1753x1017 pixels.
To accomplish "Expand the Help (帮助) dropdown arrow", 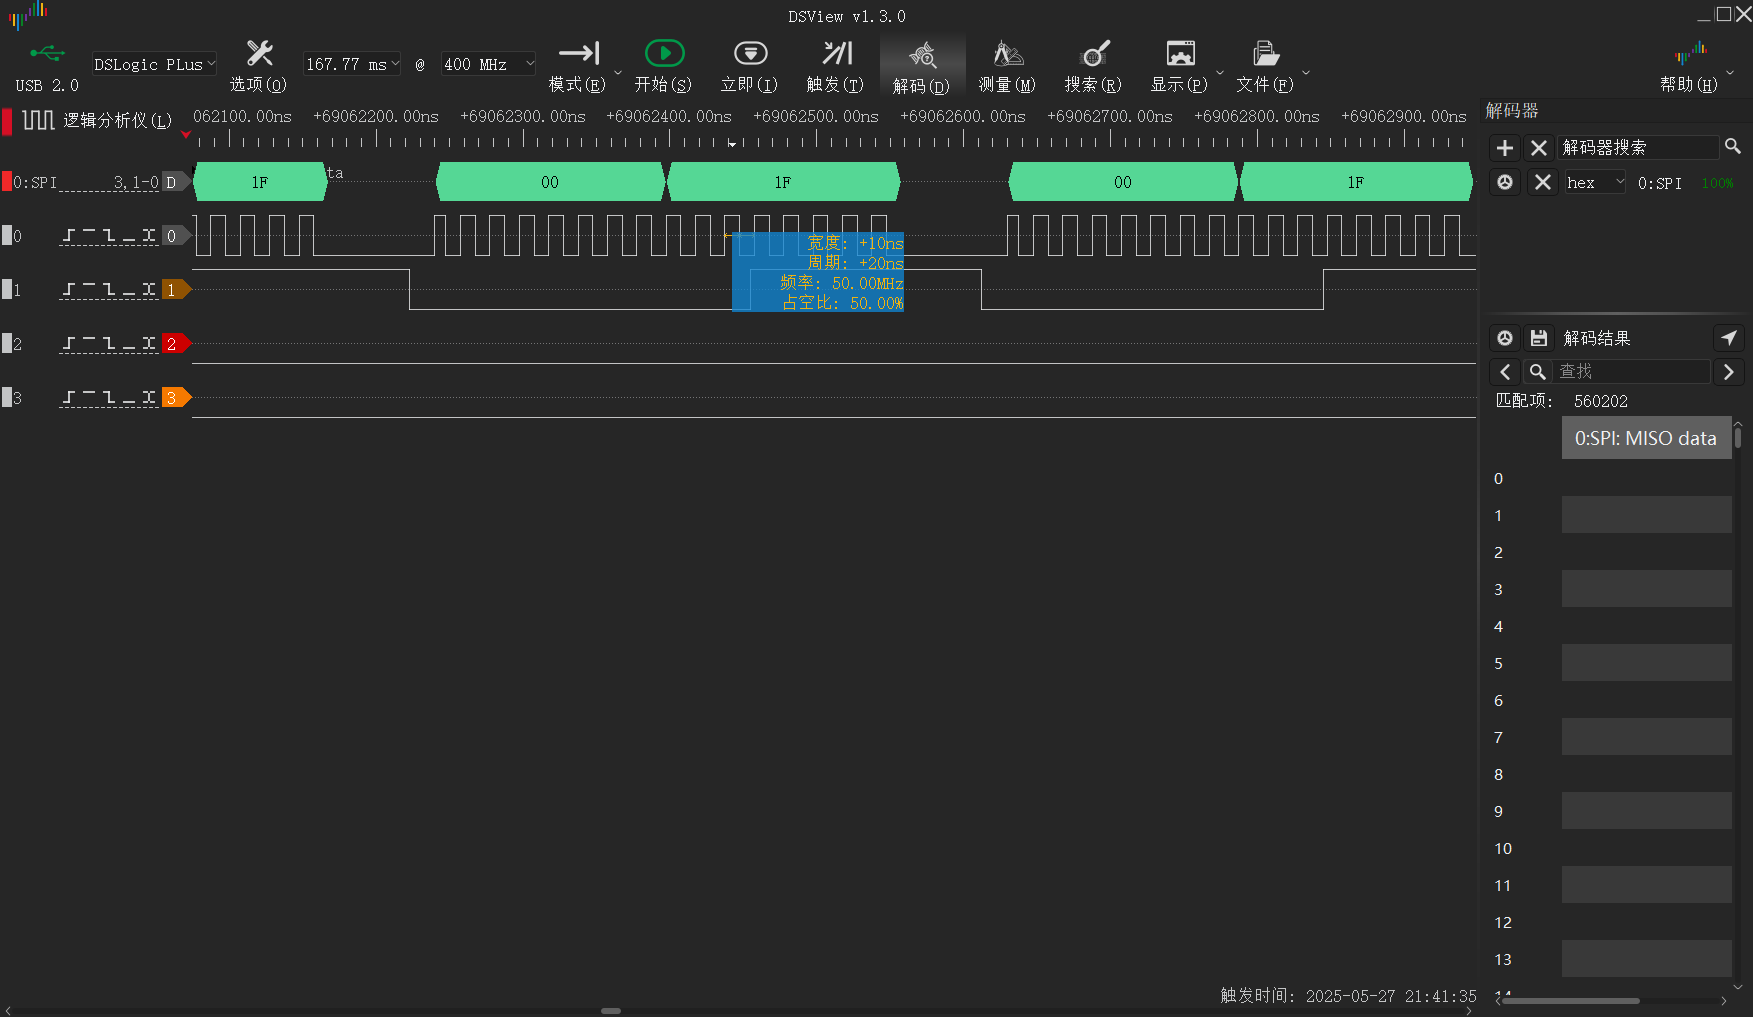I will (1730, 72).
